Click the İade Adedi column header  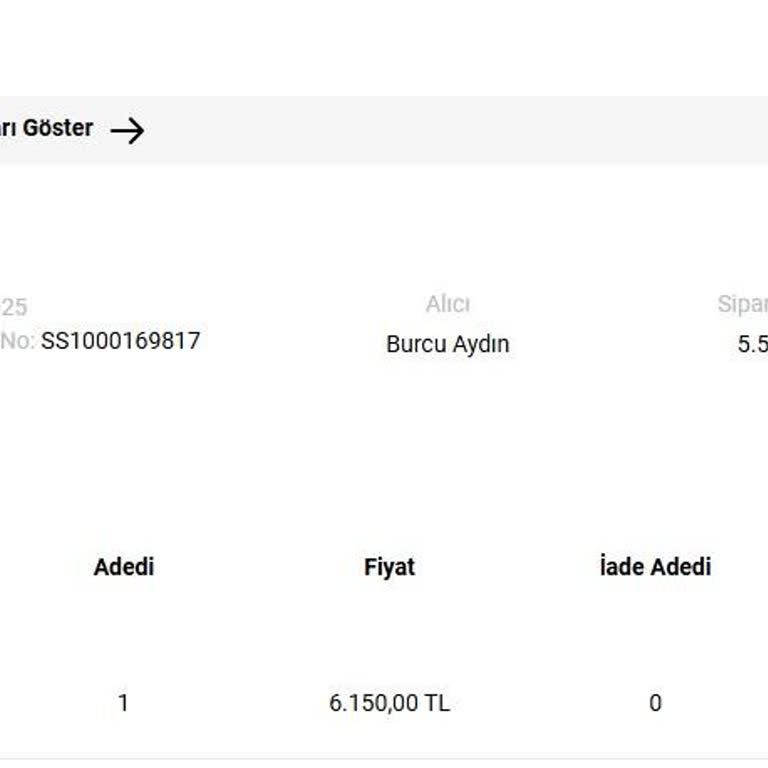[x=655, y=567]
